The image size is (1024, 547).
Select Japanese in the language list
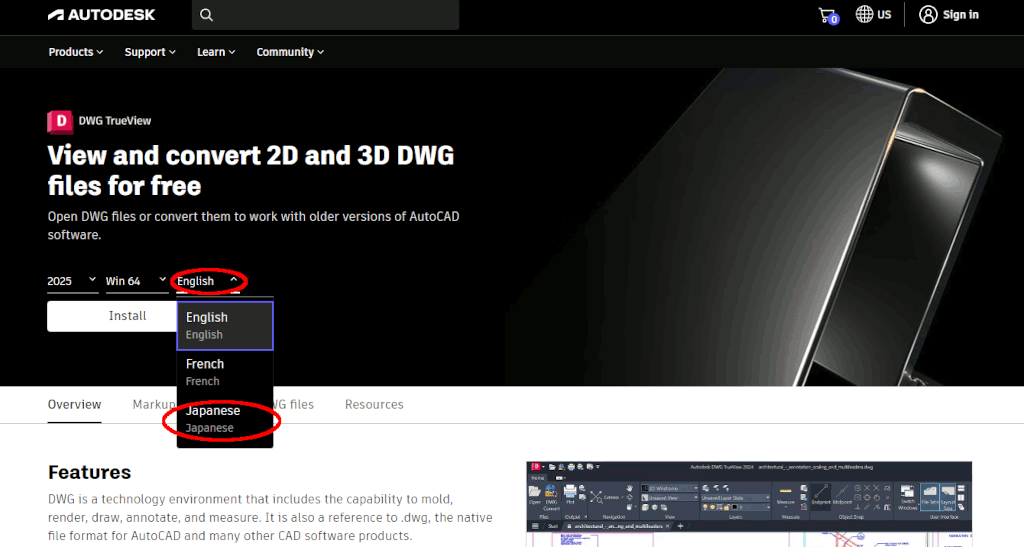[225, 419]
